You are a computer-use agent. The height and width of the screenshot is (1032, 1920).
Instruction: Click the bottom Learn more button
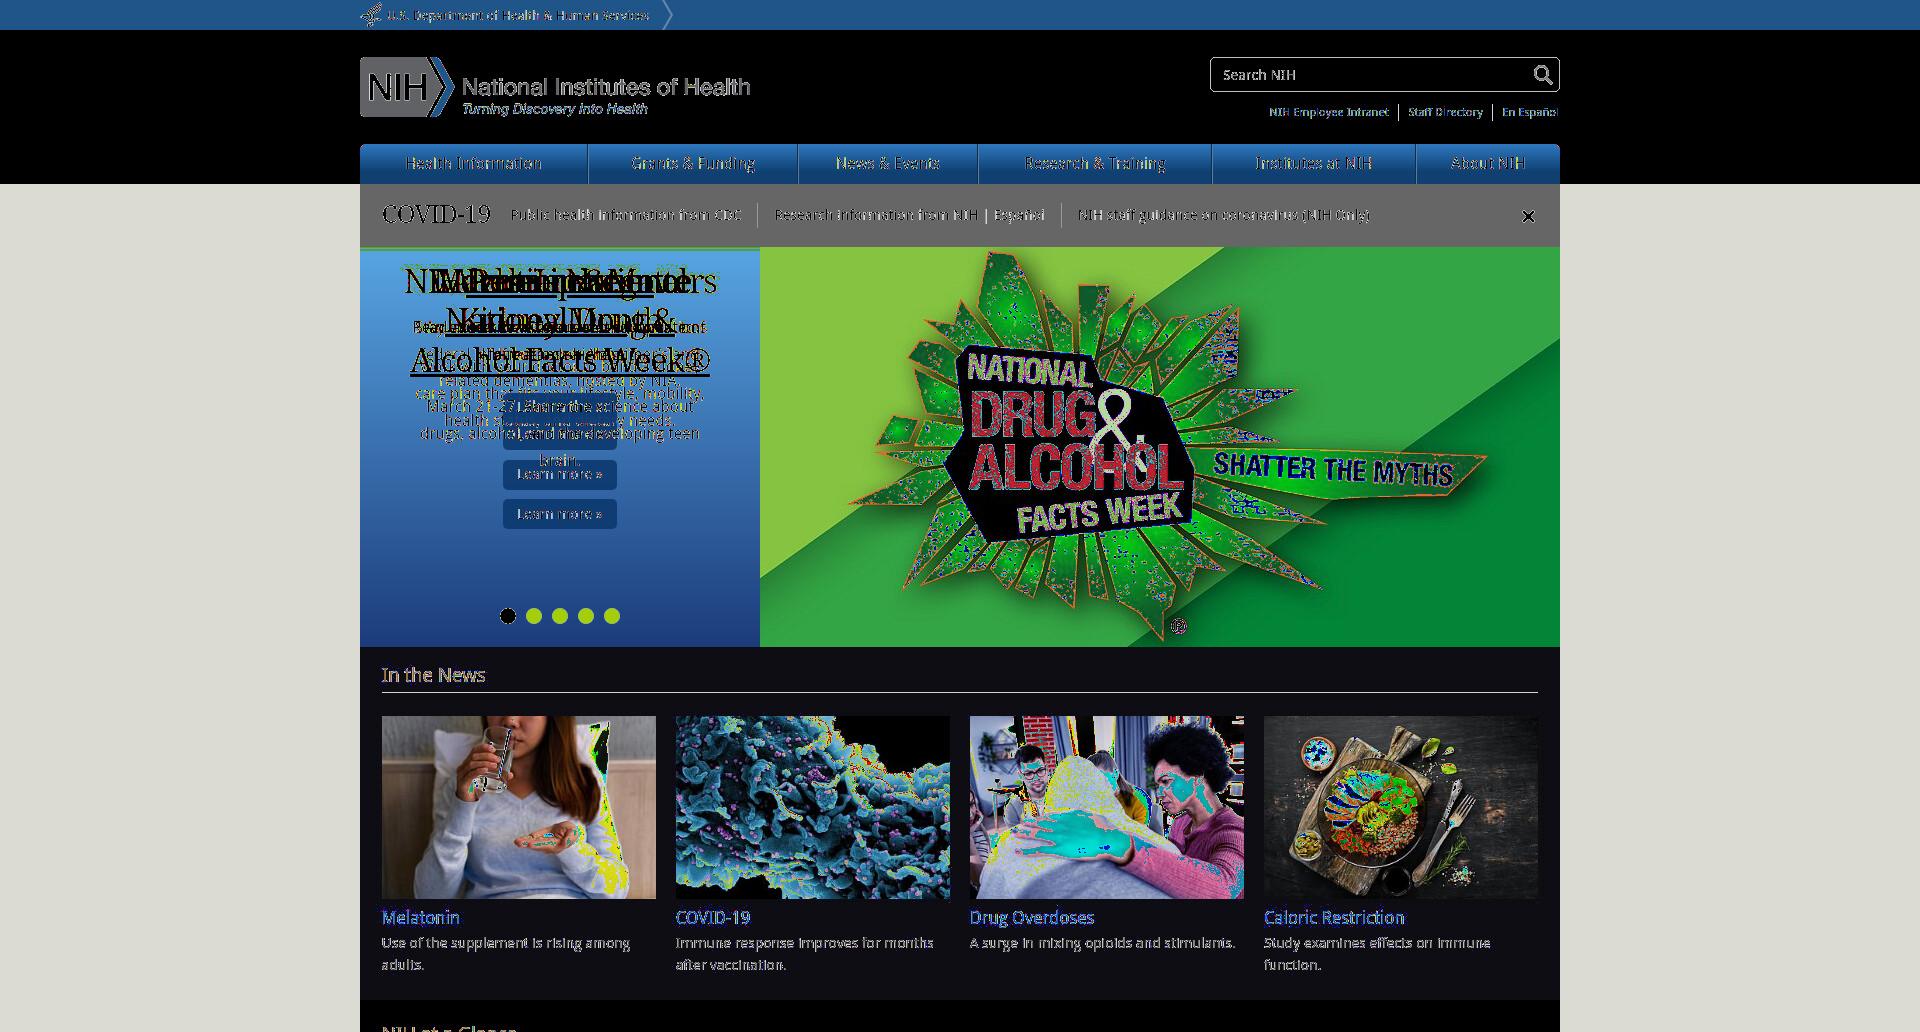pyautogui.click(x=560, y=514)
